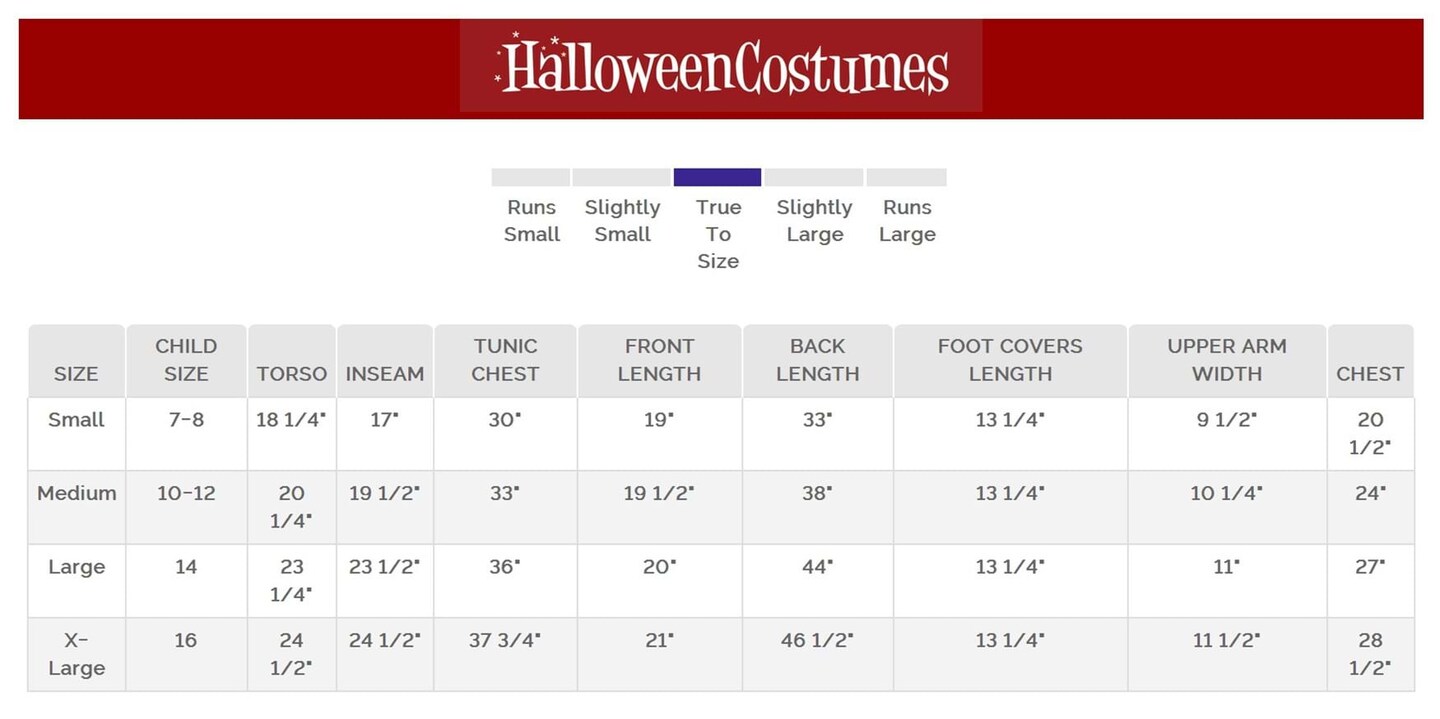The image size is (1440, 719).
Task: Click the FOOT COVERS LENGTH header
Action: (1010, 360)
